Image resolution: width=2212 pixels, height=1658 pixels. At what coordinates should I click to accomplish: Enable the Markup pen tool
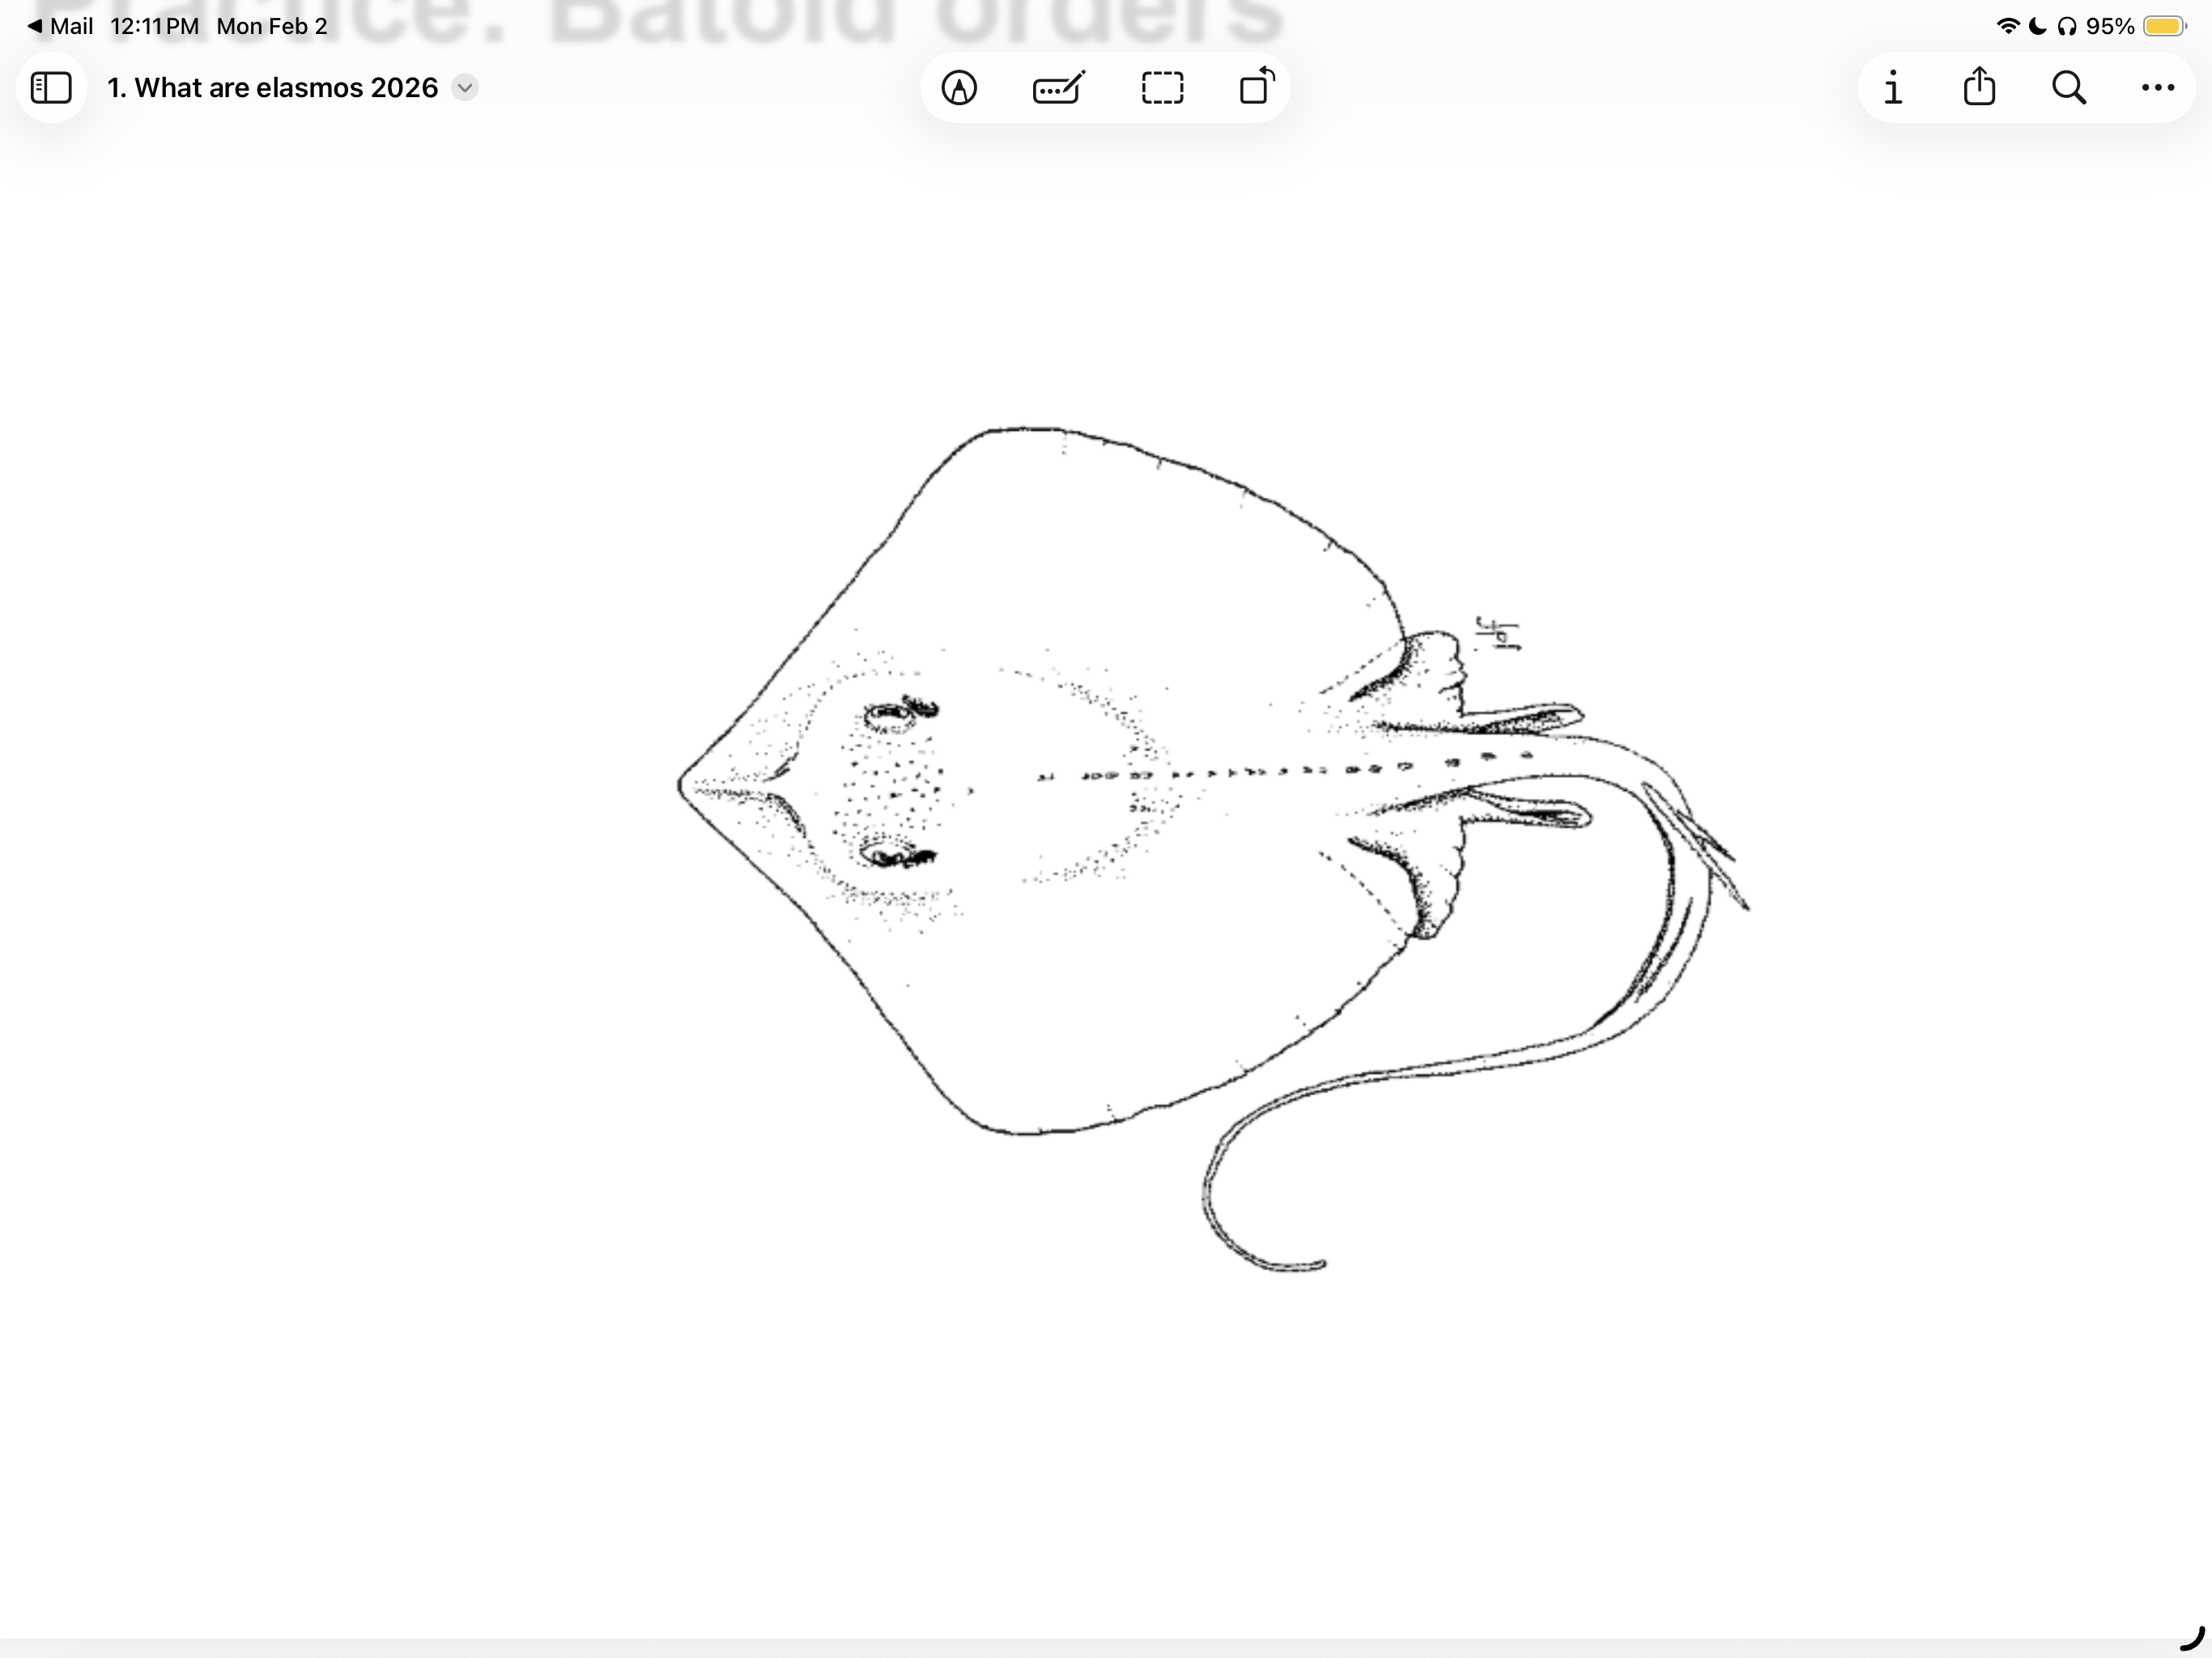click(x=959, y=88)
